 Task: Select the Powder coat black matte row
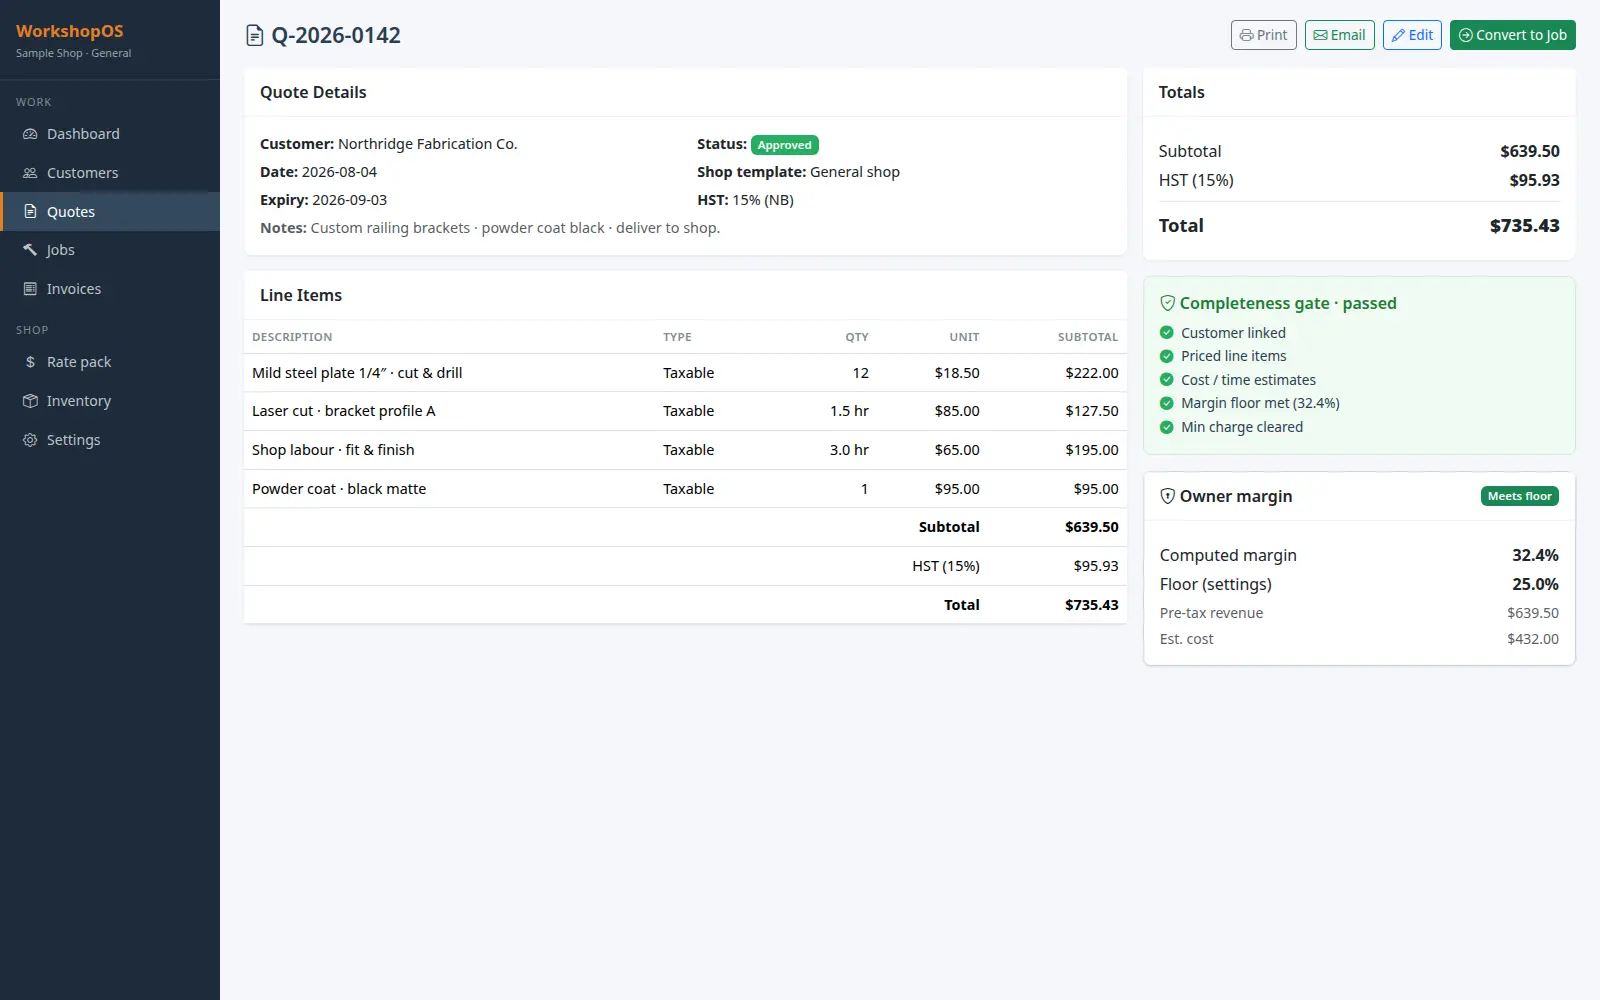tap(685, 489)
